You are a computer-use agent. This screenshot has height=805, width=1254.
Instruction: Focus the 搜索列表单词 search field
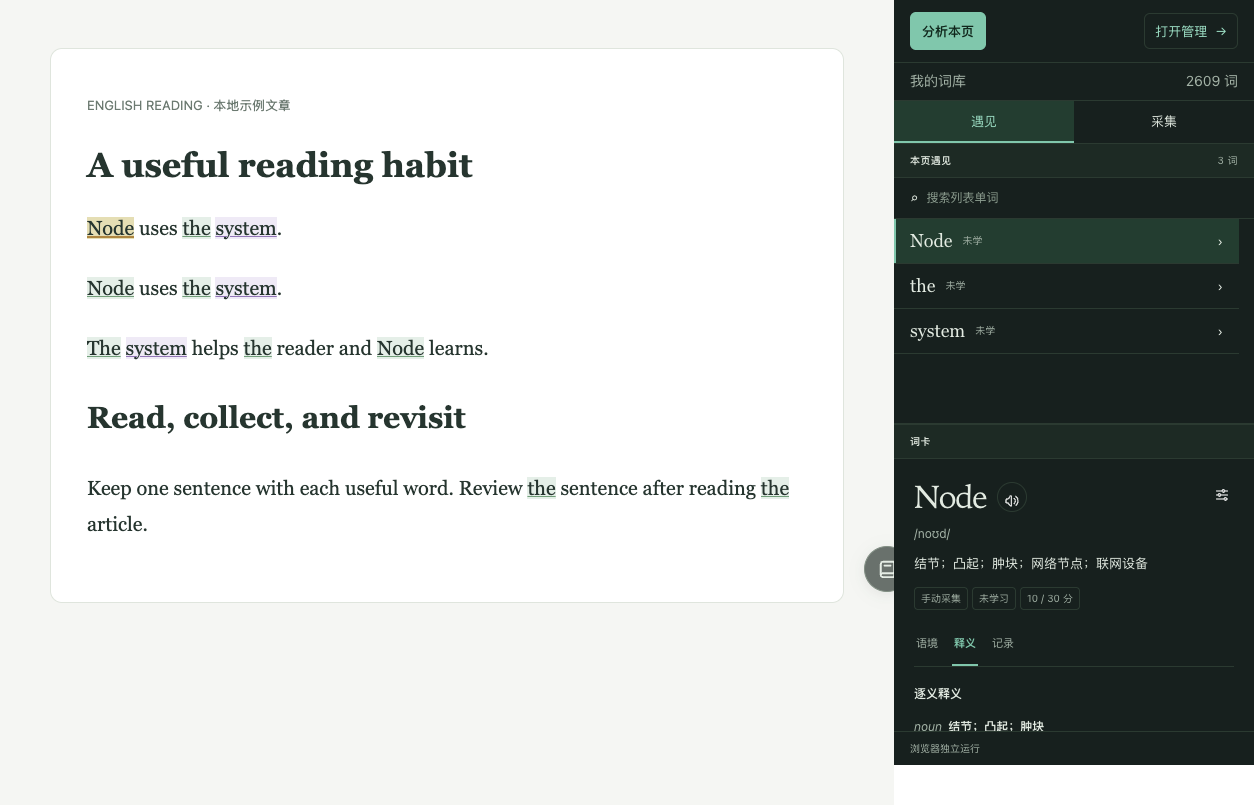click(1074, 198)
